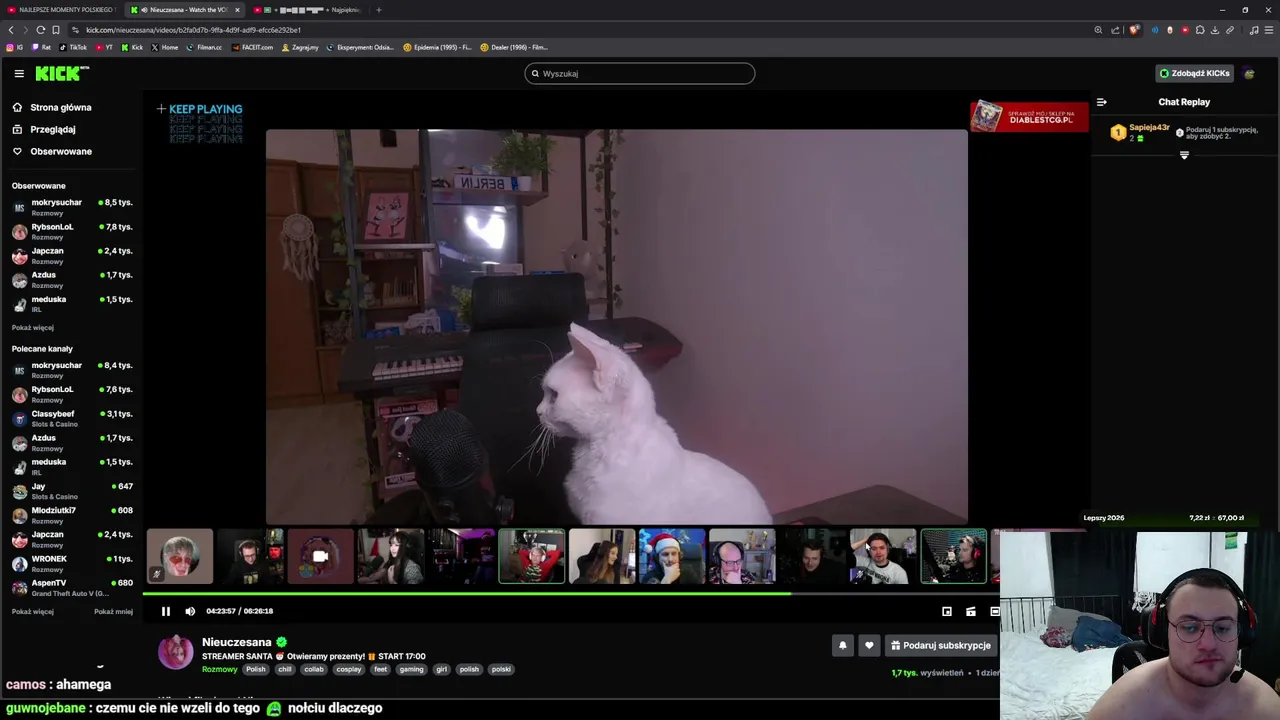Switch to third browser tab Najpiękniej
The height and width of the screenshot is (720, 1280).
(308, 10)
